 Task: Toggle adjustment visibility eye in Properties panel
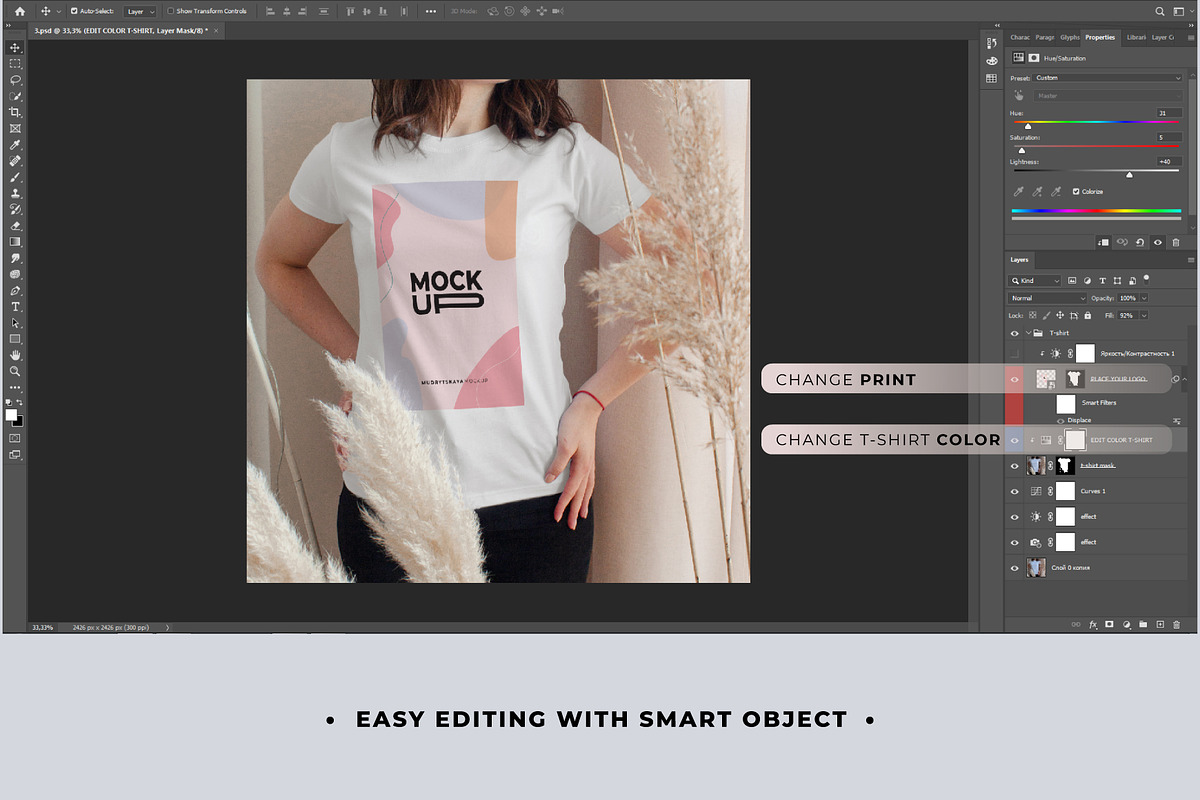click(1158, 242)
